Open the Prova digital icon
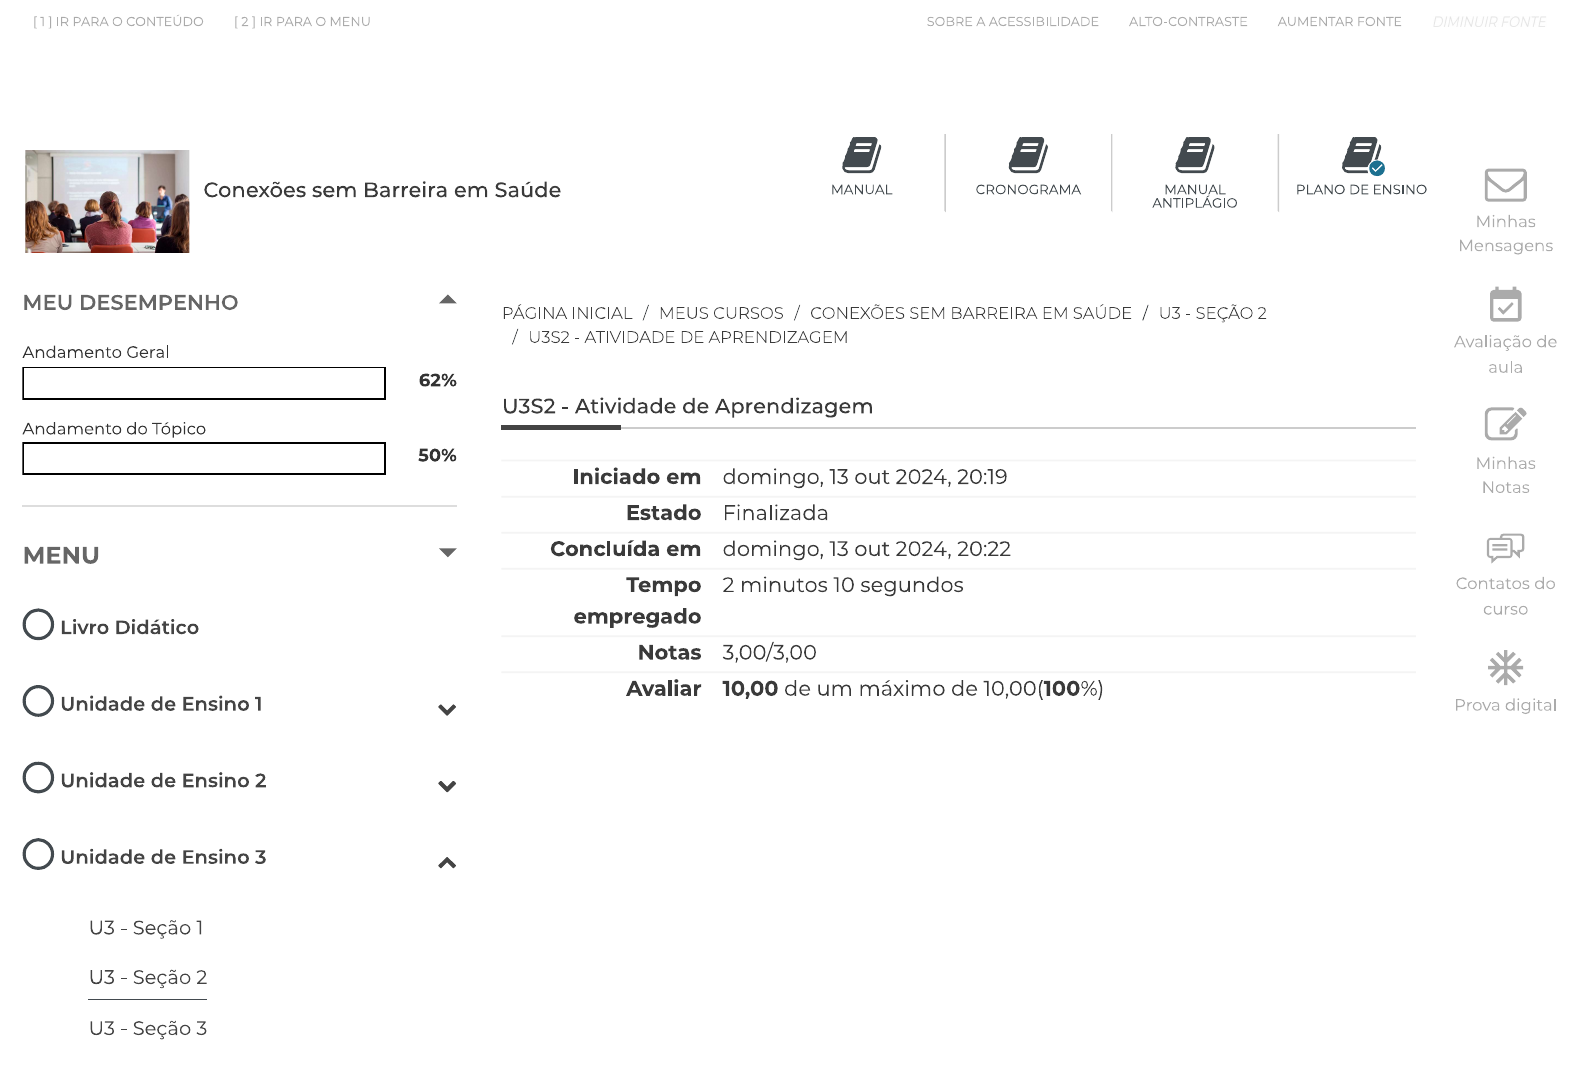Viewport: 1572px width, 1080px height. (x=1505, y=668)
